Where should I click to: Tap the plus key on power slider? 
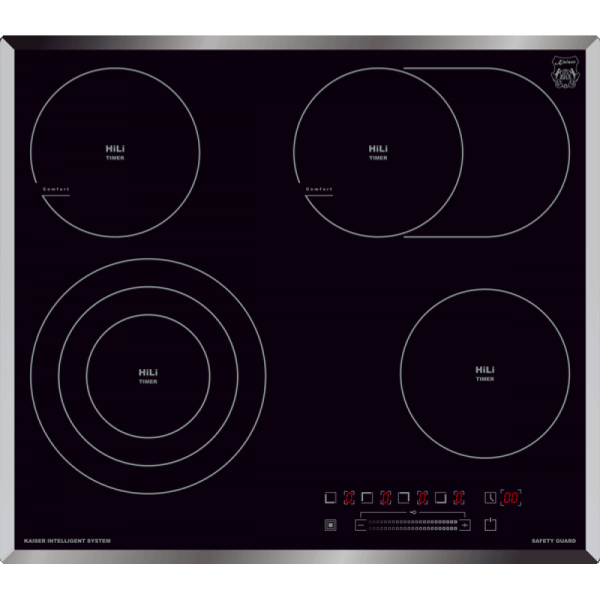pos(465,525)
